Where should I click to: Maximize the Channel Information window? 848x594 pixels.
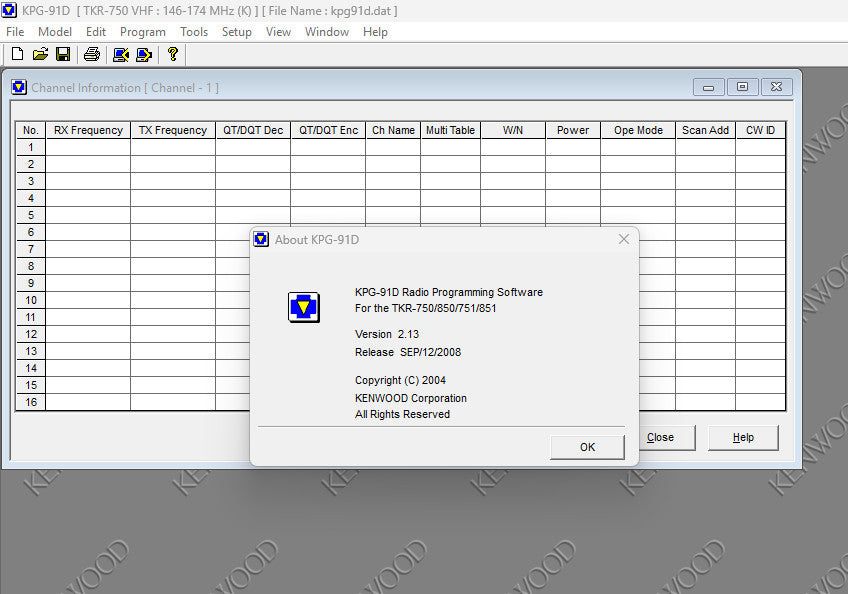pos(743,87)
